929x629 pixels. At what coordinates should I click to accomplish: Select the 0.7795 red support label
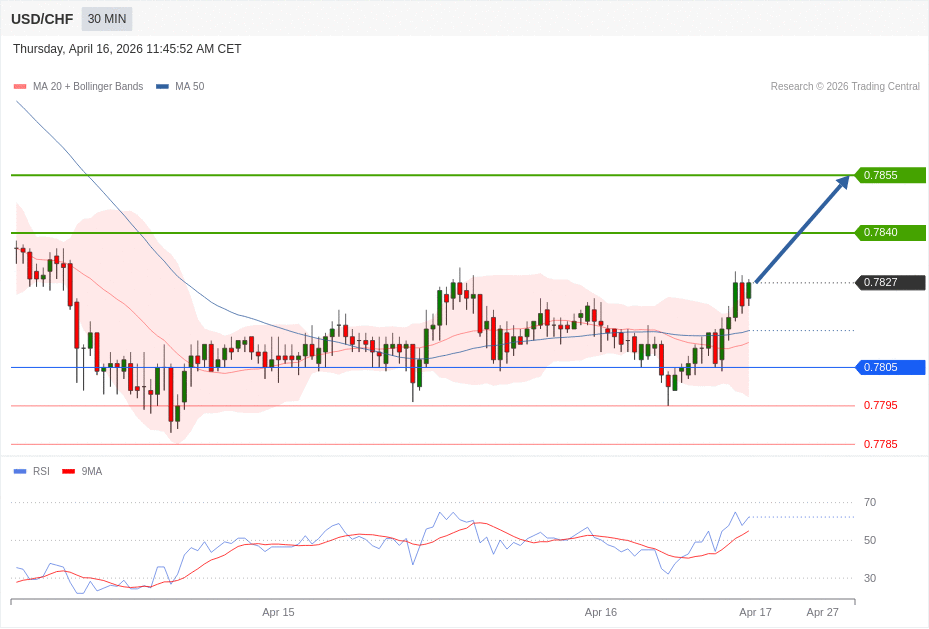(880, 405)
